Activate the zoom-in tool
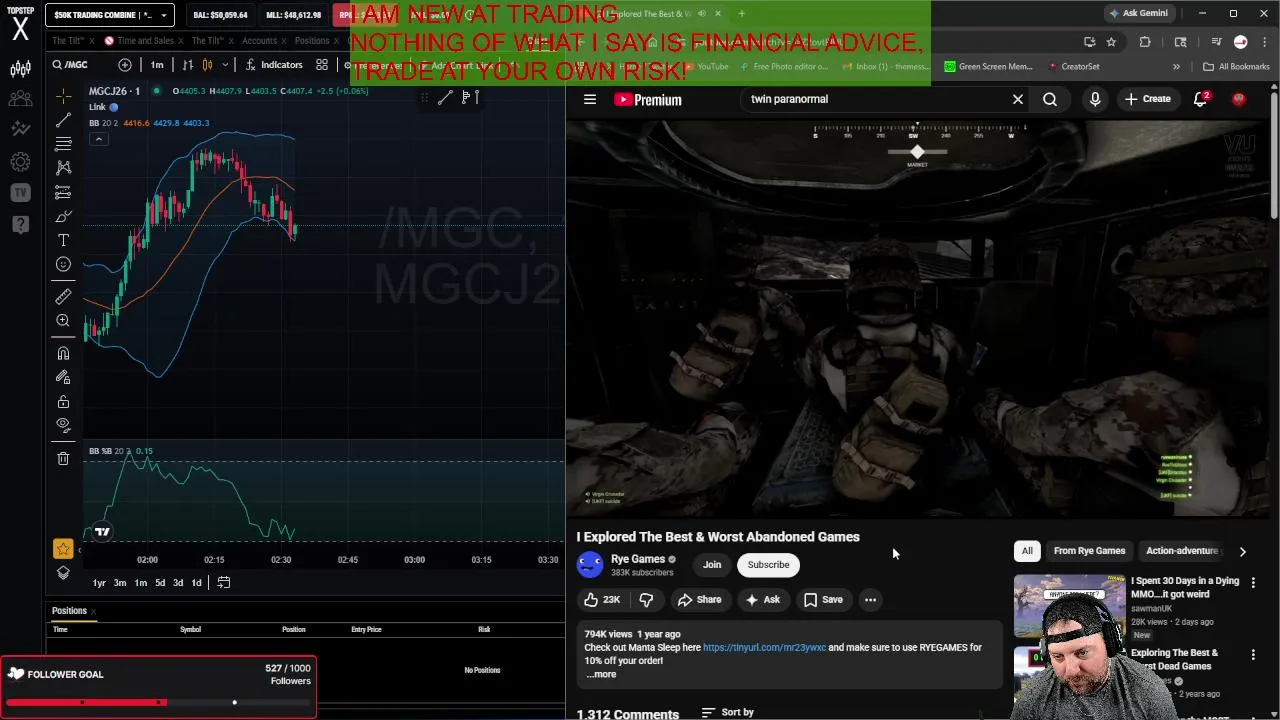Image resolution: width=1280 pixels, height=720 pixels. [63, 320]
